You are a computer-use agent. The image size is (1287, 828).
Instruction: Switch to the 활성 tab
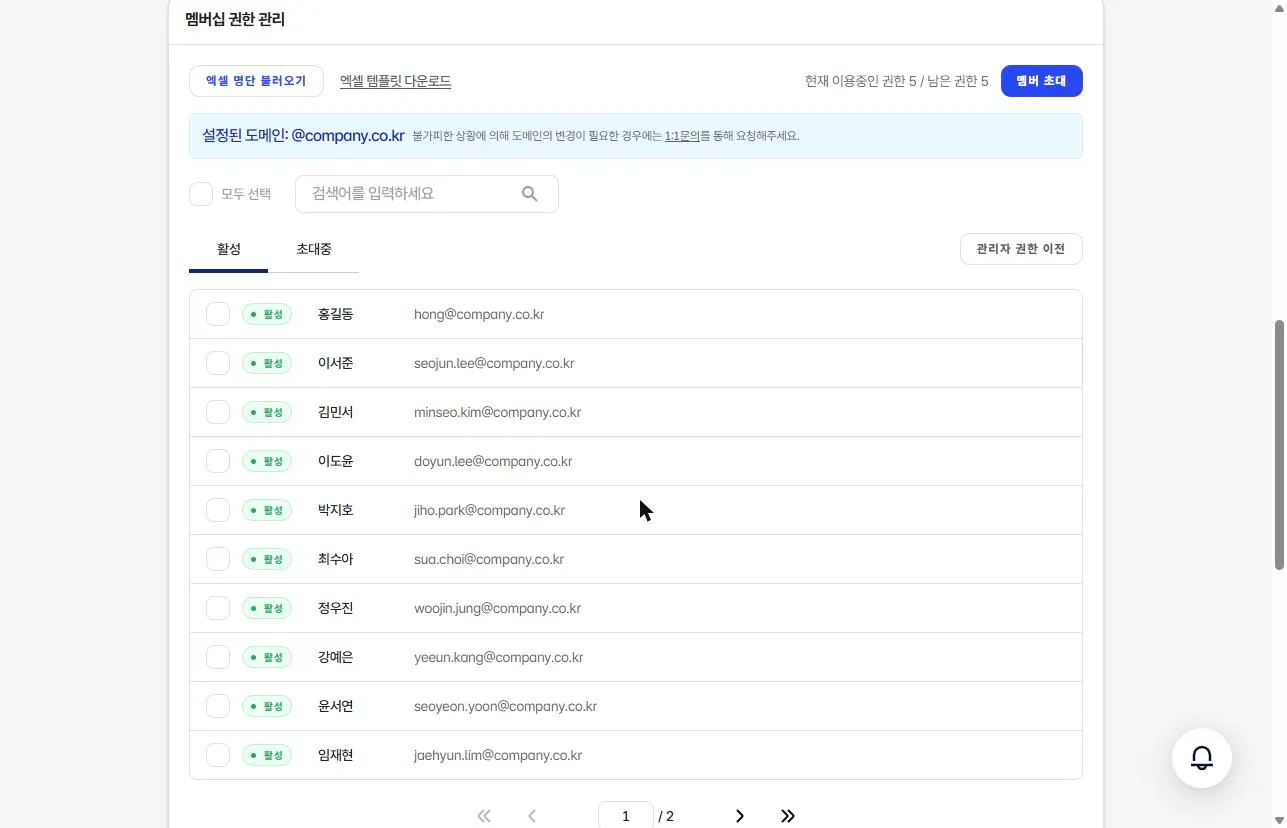pos(229,249)
